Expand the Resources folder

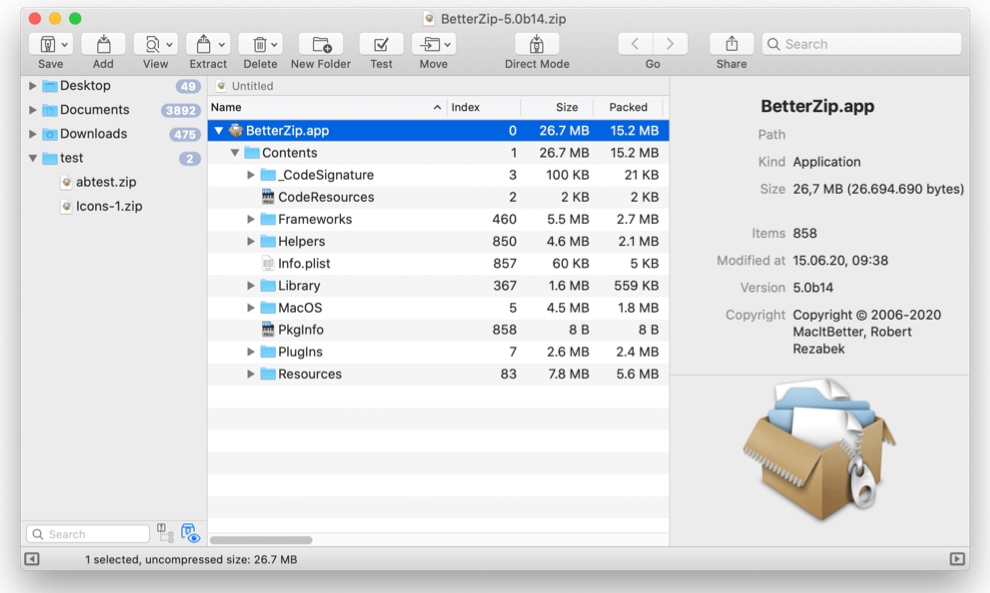pyautogui.click(x=251, y=374)
